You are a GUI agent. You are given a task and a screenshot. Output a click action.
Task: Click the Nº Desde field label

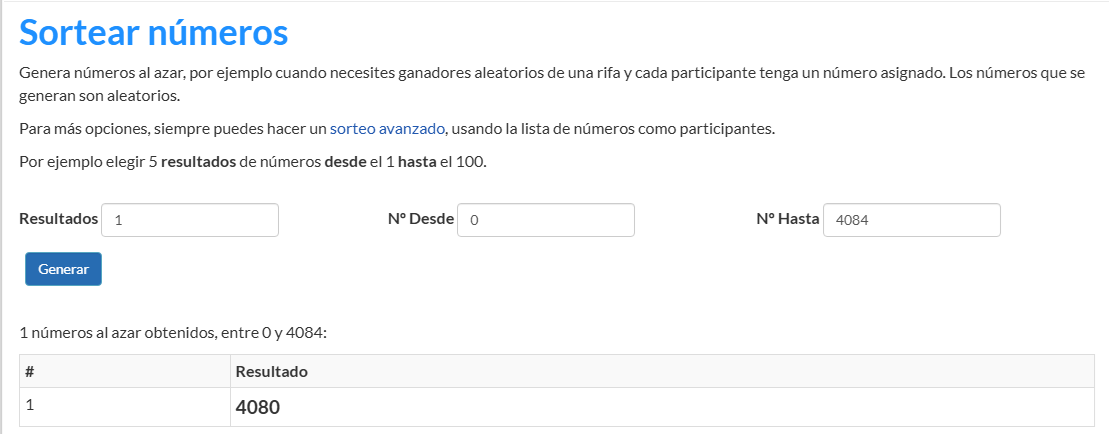tap(421, 219)
